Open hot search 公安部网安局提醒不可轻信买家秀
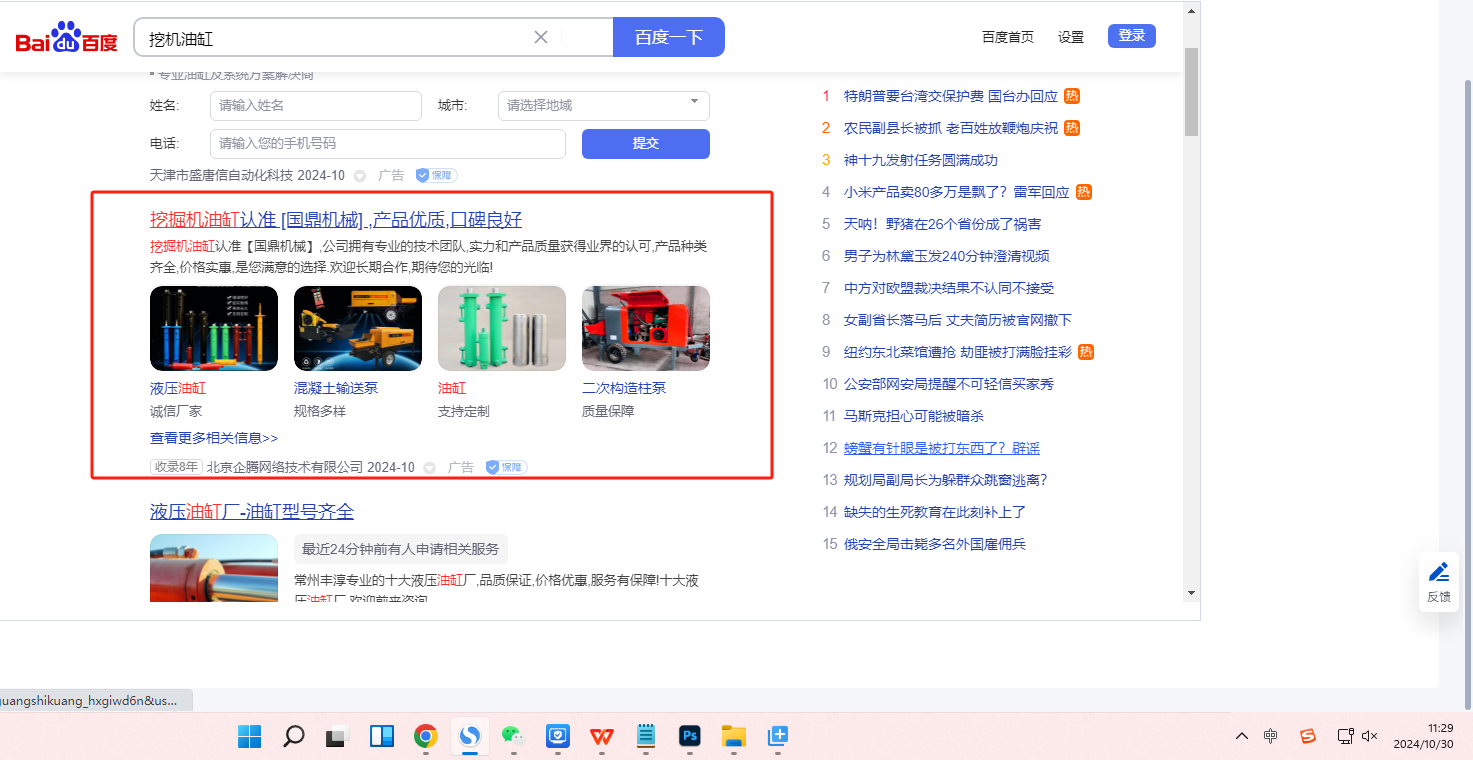This screenshot has width=1473, height=760. pos(949,384)
